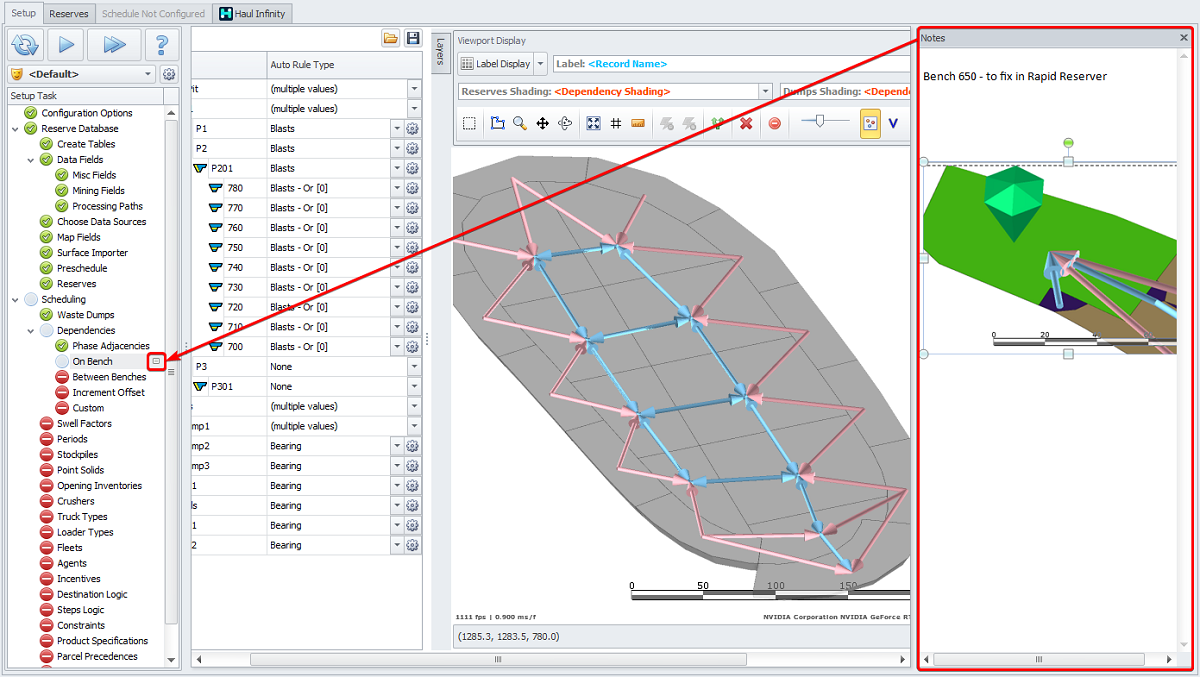The width and height of the screenshot is (1200, 677).
Task: Select Swell Factors setup task
Action: (x=84, y=424)
